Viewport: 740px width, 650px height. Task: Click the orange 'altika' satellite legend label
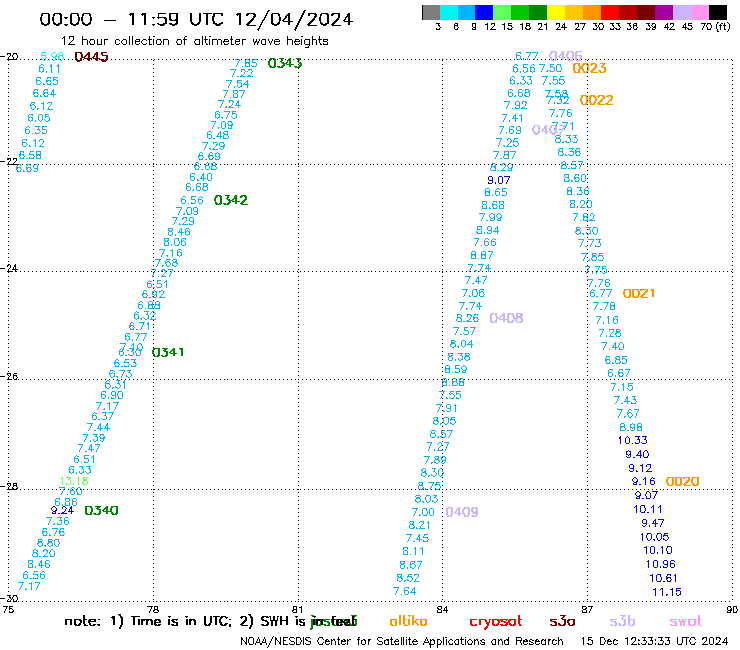click(x=408, y=621)
